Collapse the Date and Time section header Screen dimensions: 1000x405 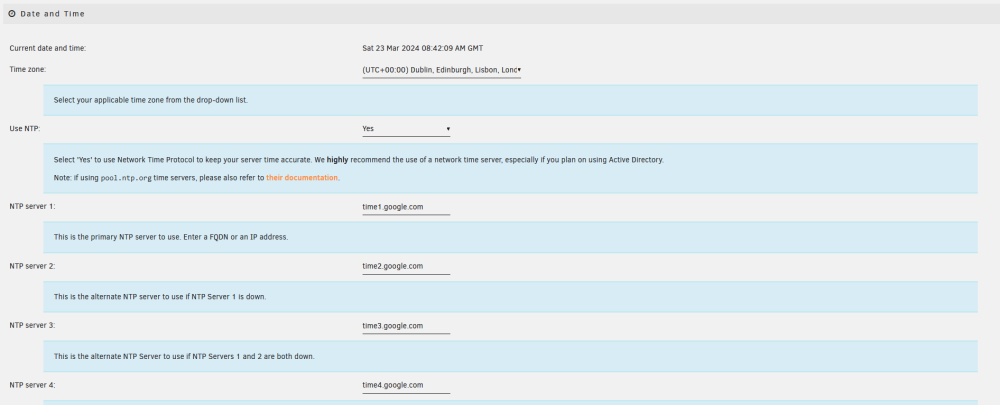click(x=501, y=13)
